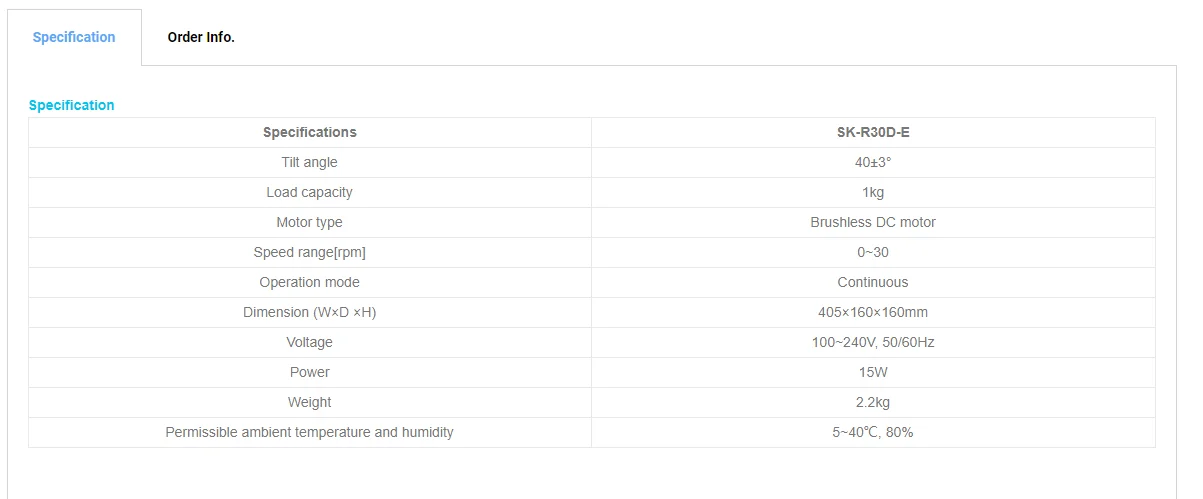Image resolution: width=1203 pixels, height=499 pixels.
Task: Click the Speed range[rpm] label
Action: tap(309, 252)
